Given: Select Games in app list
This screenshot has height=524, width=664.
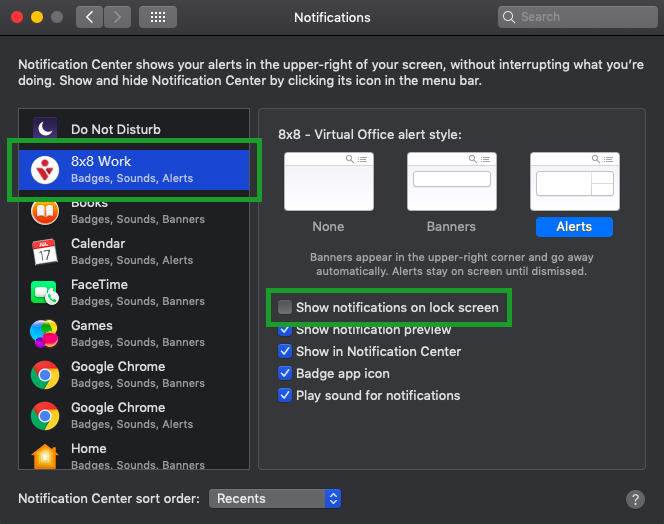Looking at the screenshot, I should (134, 333).
